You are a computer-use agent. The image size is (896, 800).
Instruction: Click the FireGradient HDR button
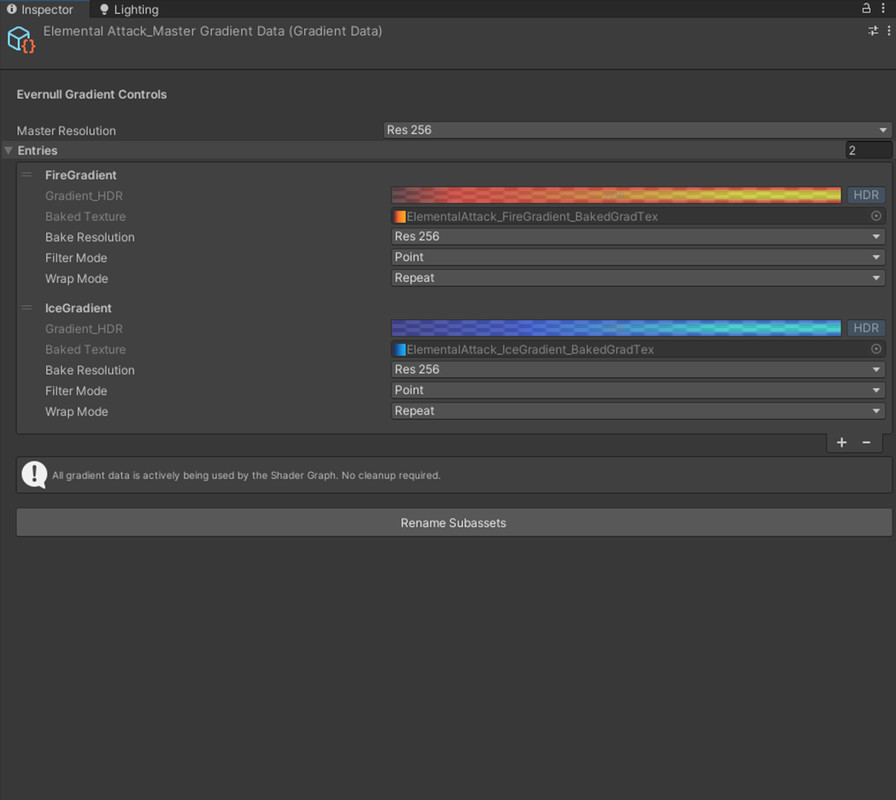point(866,195)
